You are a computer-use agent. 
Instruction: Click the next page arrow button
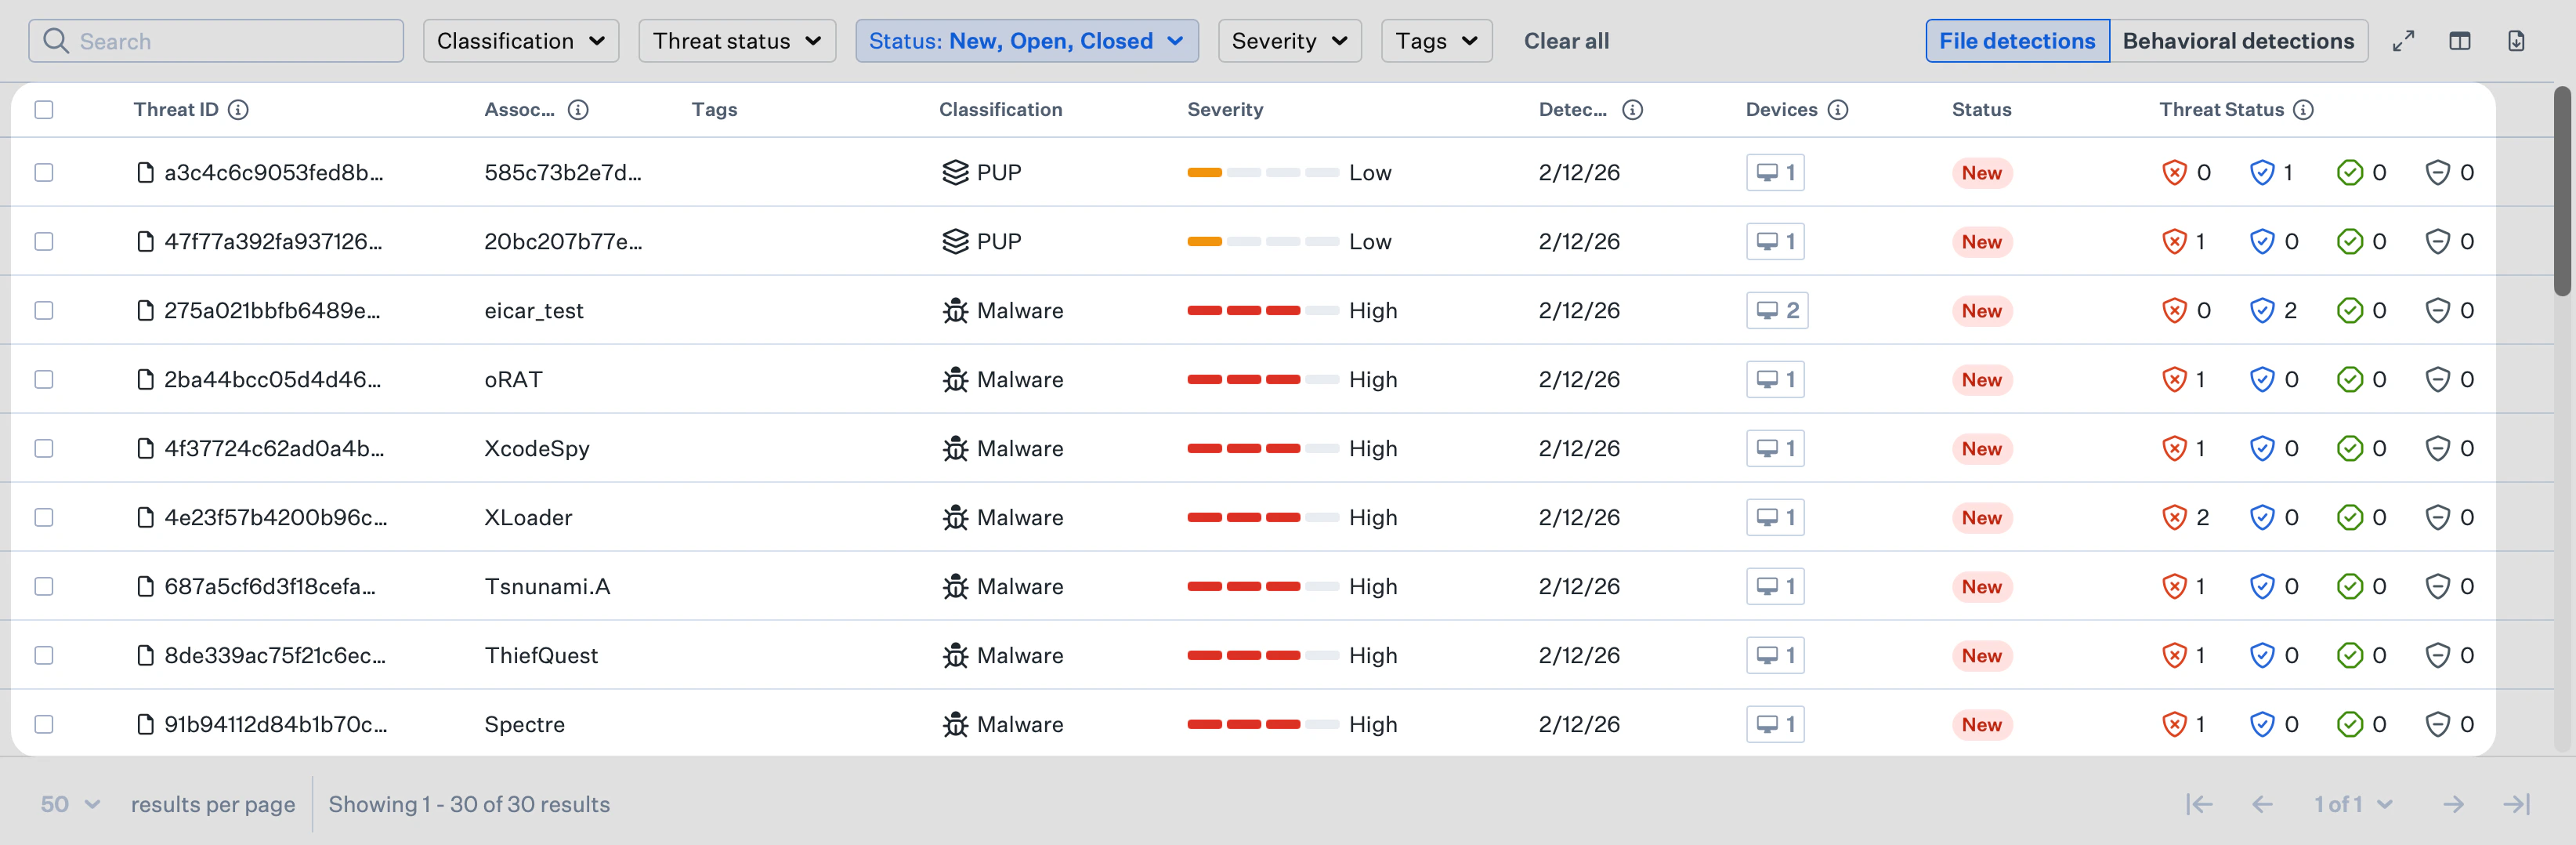pos(2454,803)
